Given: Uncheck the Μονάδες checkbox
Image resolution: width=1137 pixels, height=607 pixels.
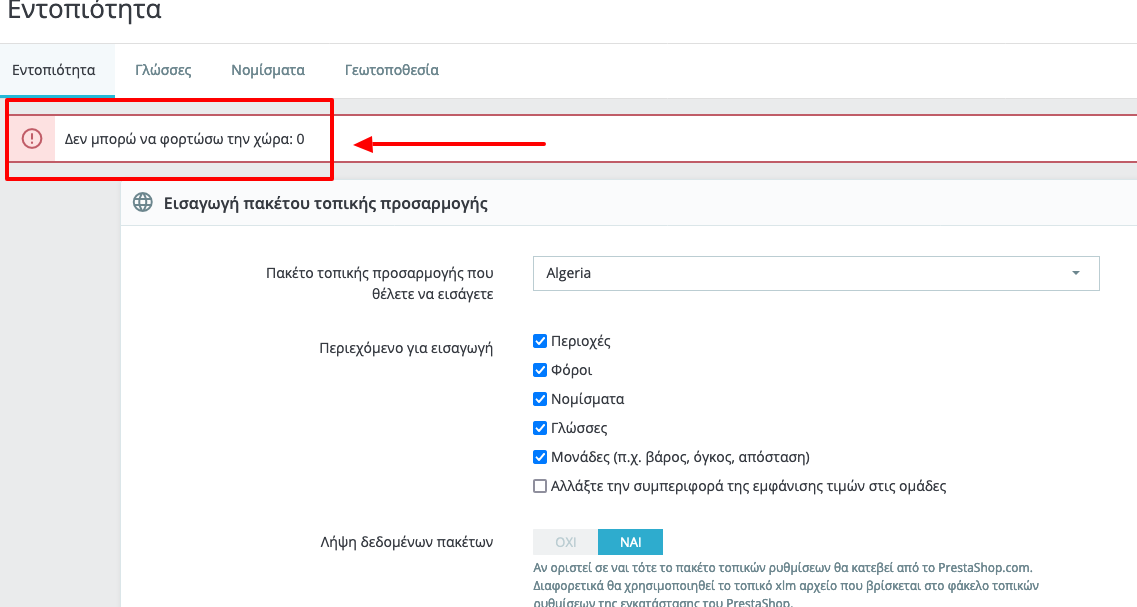Looking at the screenshot, I should click(x=539, y=457).
